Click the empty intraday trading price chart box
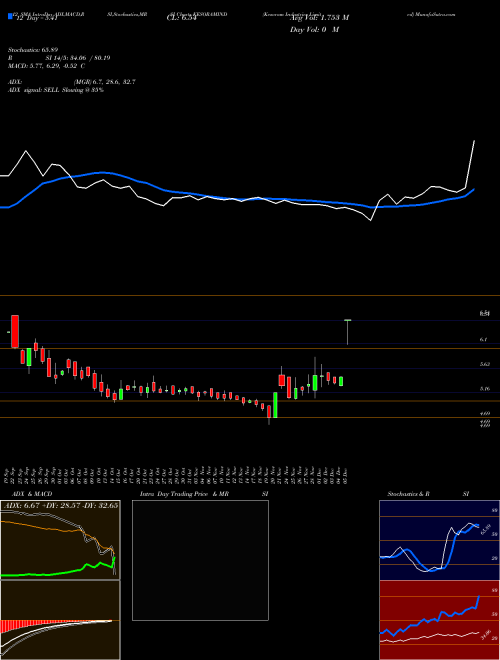This screenshot has width=500, height=660. click(x=200, y=560)
